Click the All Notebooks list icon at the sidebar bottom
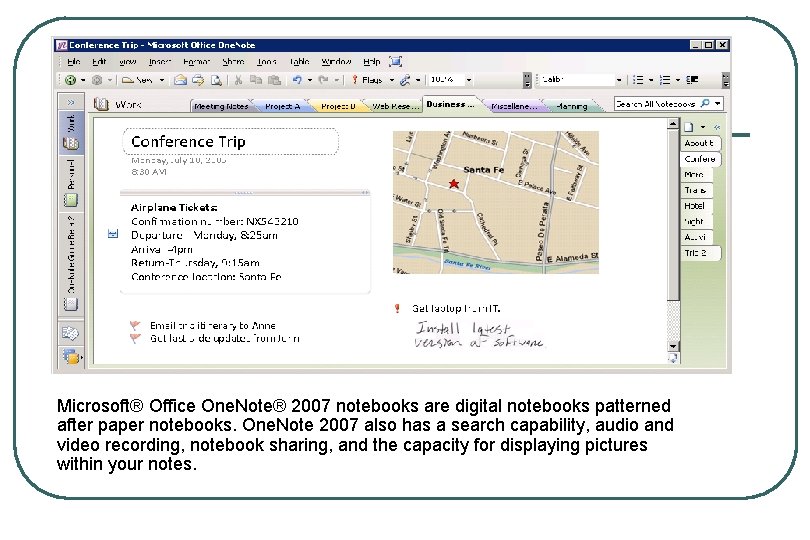Viewport: 810px width, 540px height. pyautogui.click(x=71, y=356)
